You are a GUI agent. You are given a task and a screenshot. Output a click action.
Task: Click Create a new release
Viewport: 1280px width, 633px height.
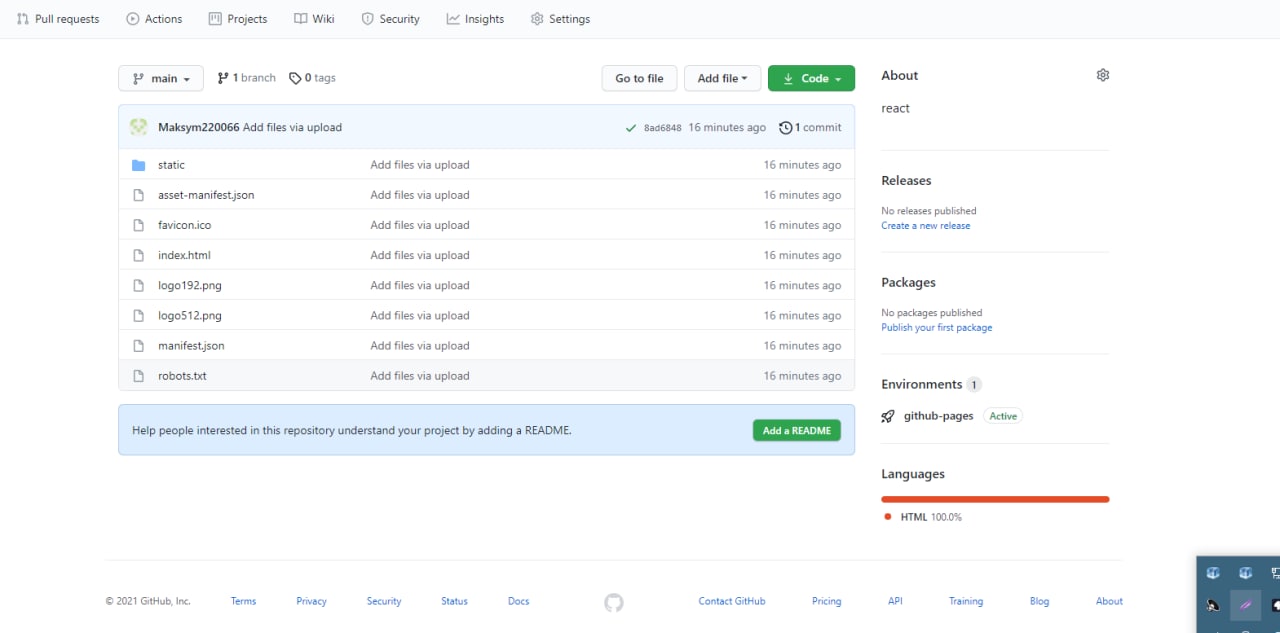pos(925,226)
